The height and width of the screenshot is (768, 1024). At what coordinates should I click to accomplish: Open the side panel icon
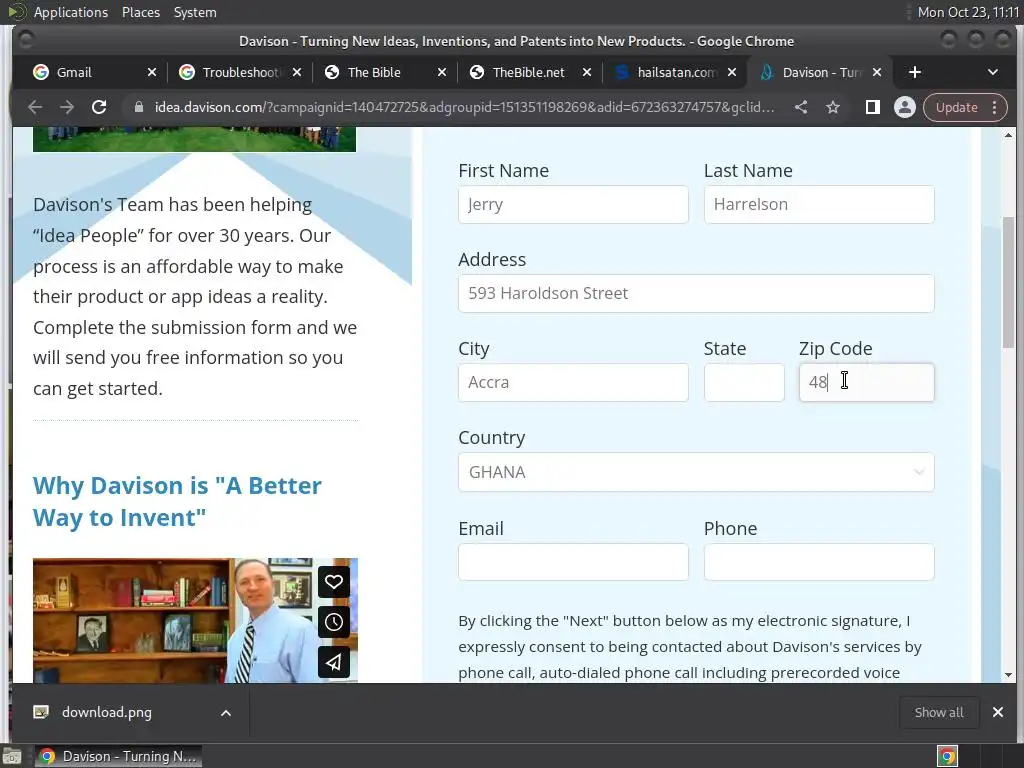coord(872,107)
